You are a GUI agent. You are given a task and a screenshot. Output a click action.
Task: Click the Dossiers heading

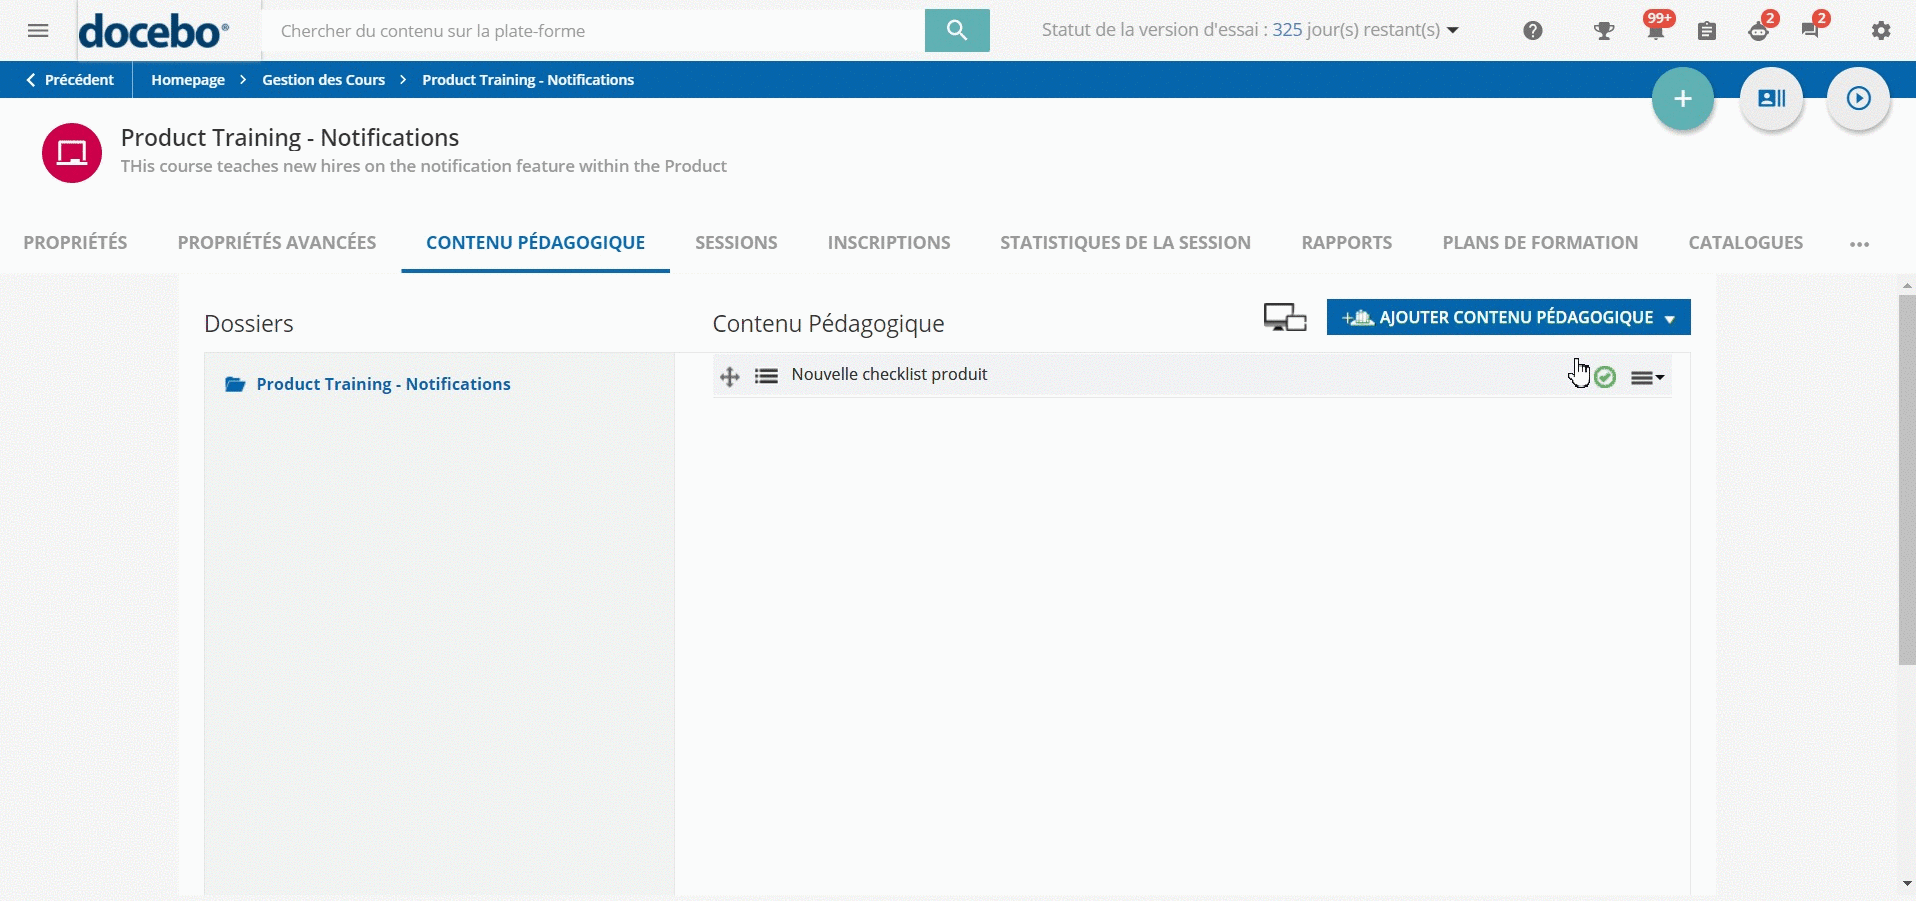[249, 324]
